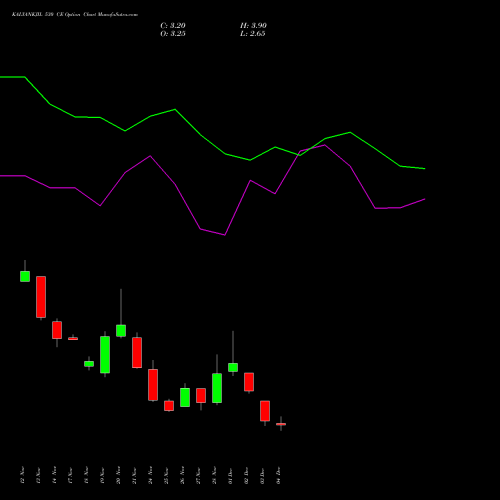Select the 21 Nov date label
The width and height of the screenshot is (500, 500).
coord(135,475)
